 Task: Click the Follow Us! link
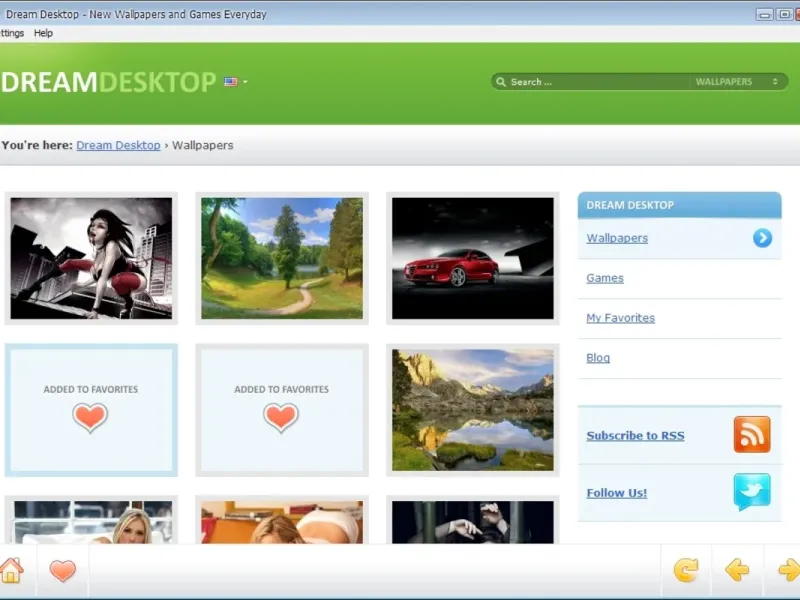(616, 493)
